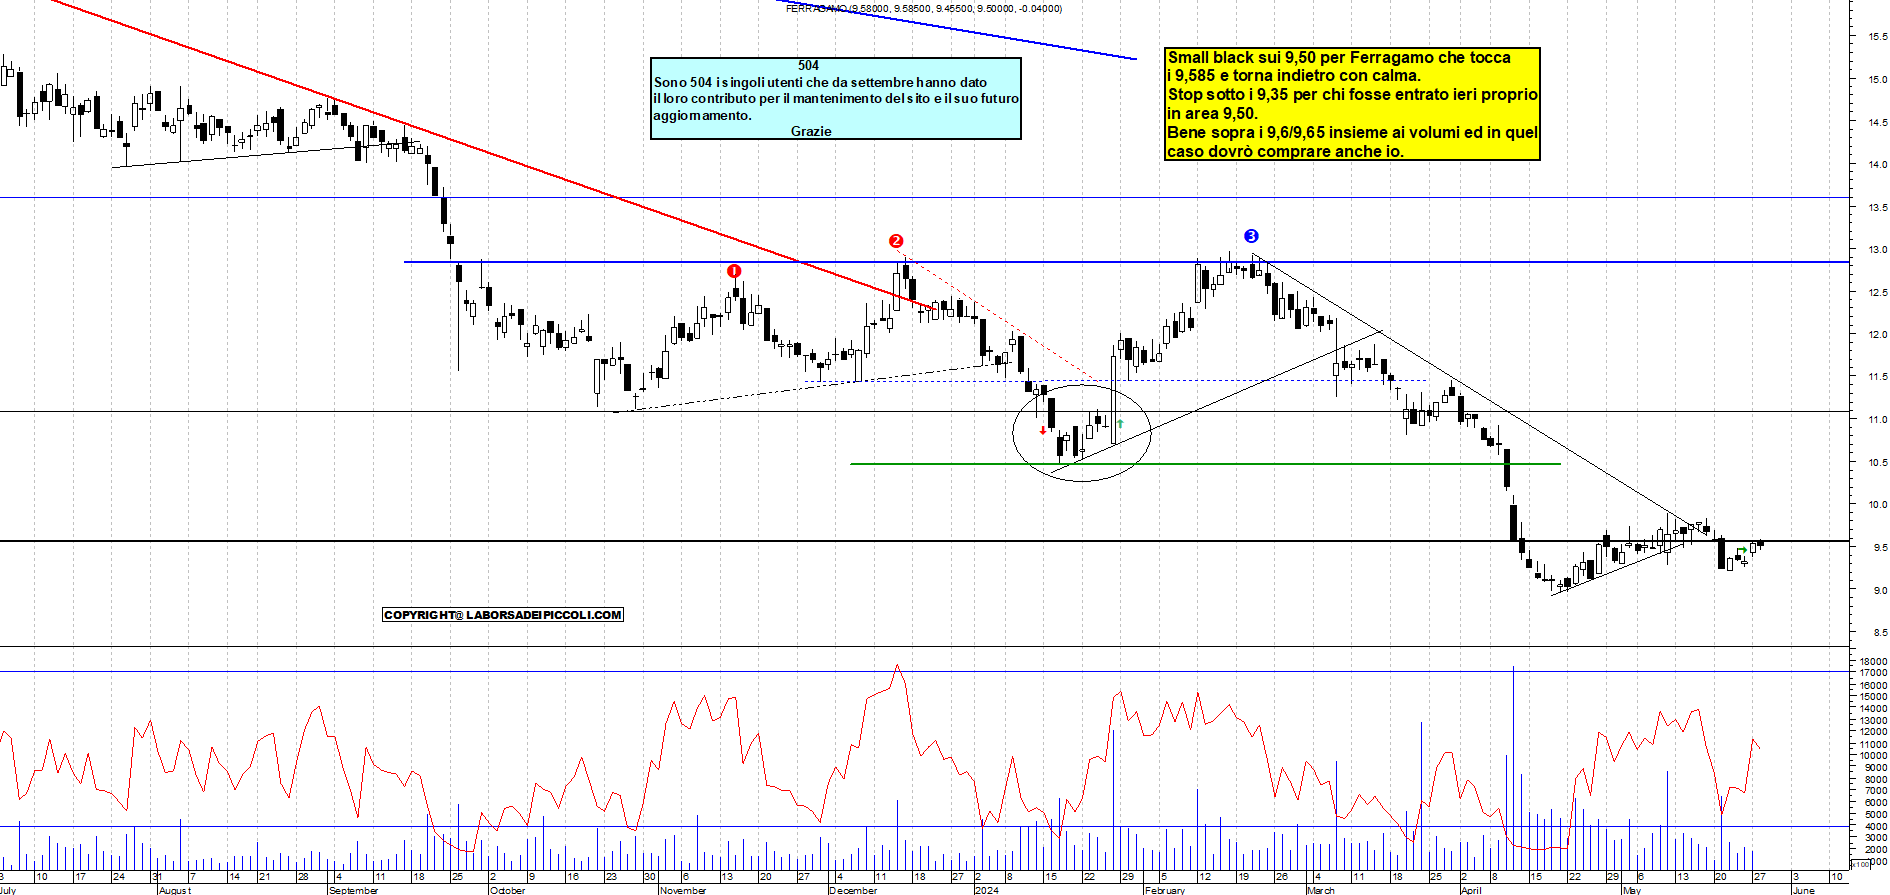
Task: Select the FERRAGAMO title quote text at top
Action: click(924, 8)
